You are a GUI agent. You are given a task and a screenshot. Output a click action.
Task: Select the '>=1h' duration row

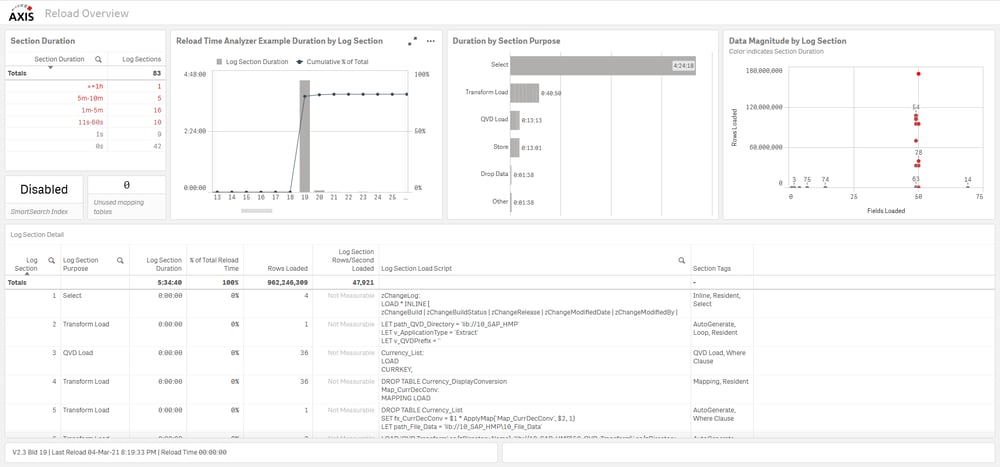[x=84, y=86]
